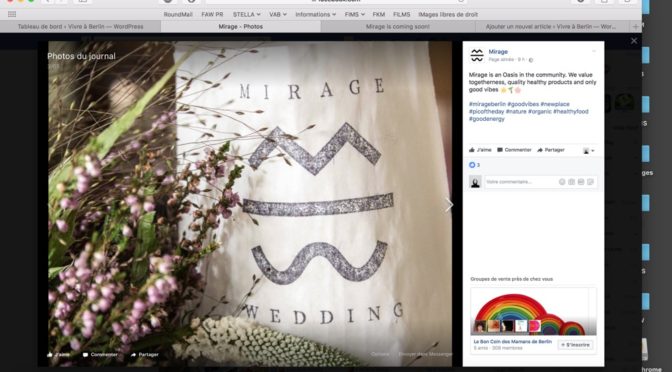Click the post privacy globe icon

point(531,60)
